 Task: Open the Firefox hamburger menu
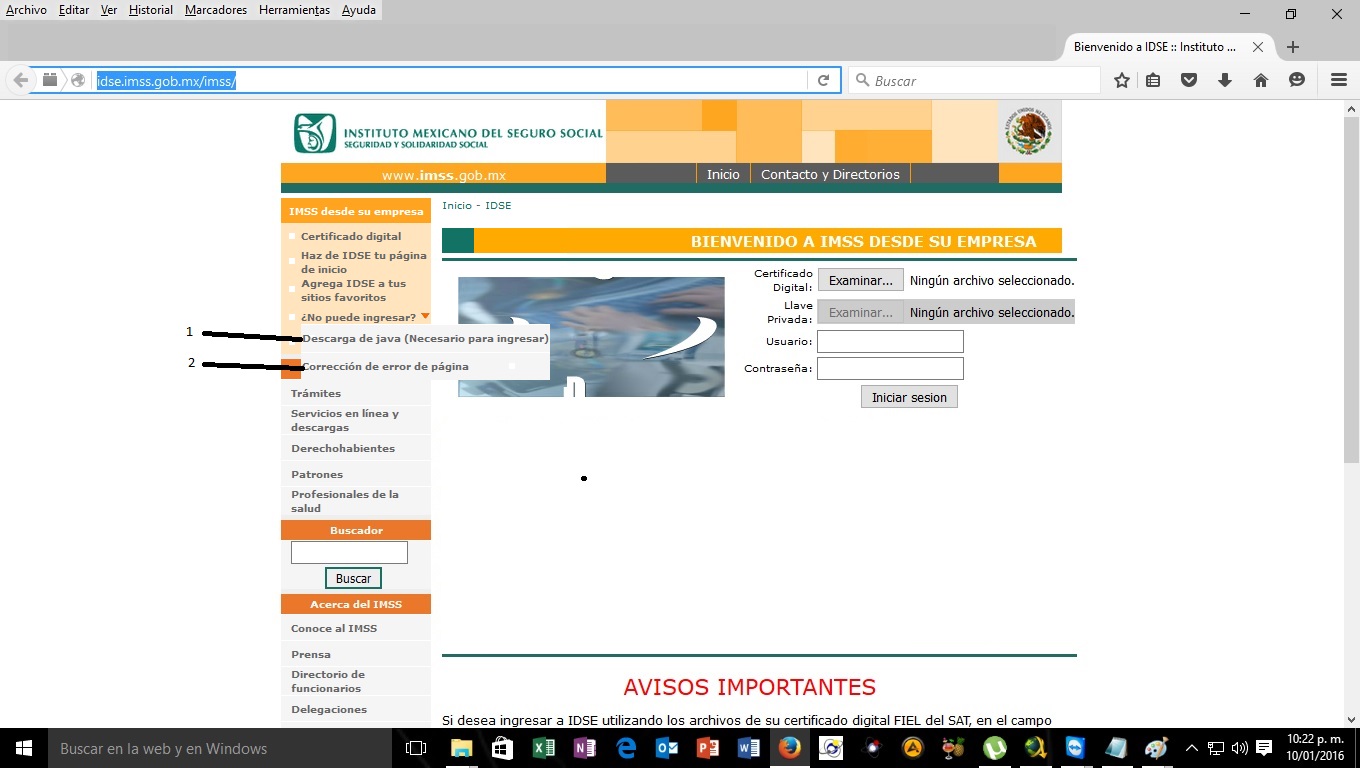[1339, 81]
